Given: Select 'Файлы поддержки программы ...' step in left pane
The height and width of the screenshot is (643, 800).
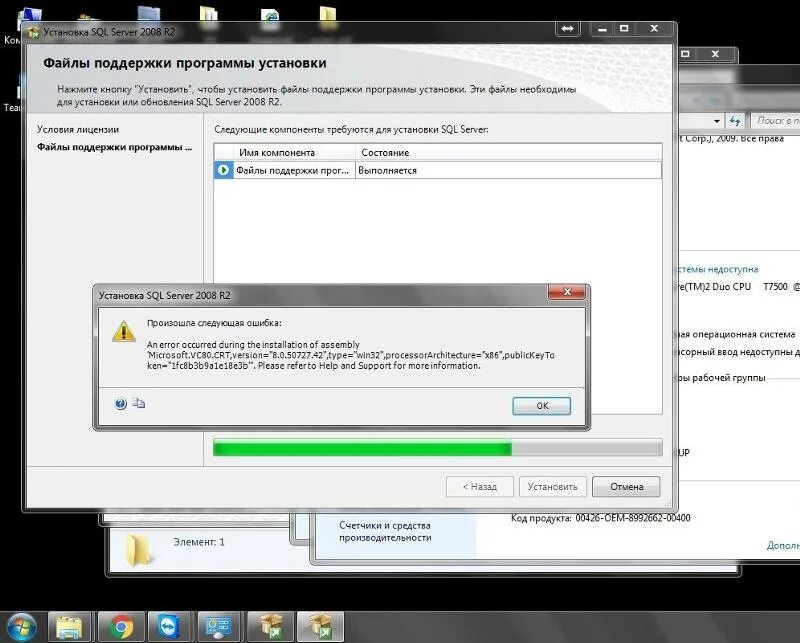Looking at the screenshot, I should tap(114, 147).
